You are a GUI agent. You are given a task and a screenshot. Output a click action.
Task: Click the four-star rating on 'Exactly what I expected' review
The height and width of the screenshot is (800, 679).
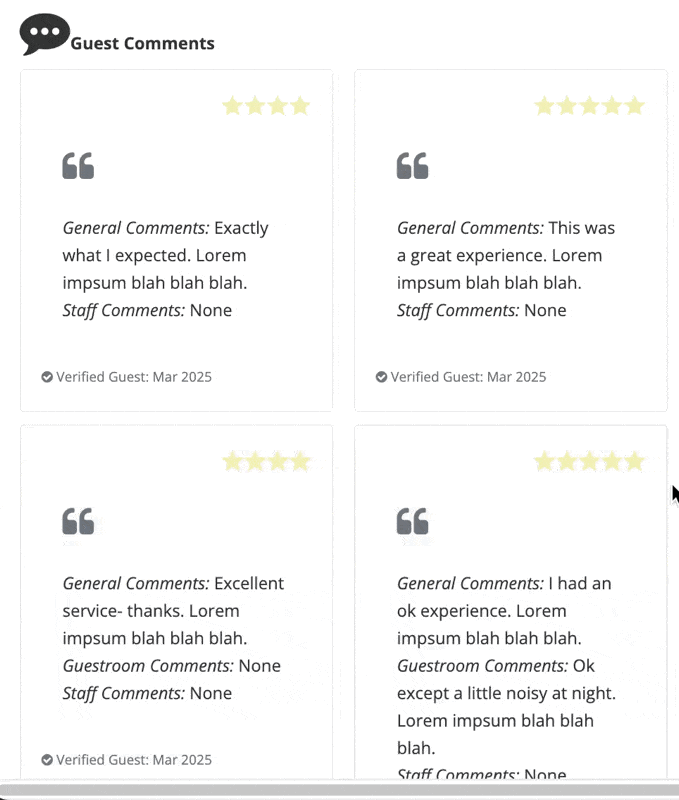pyautogui.click(x=266, y=106)
